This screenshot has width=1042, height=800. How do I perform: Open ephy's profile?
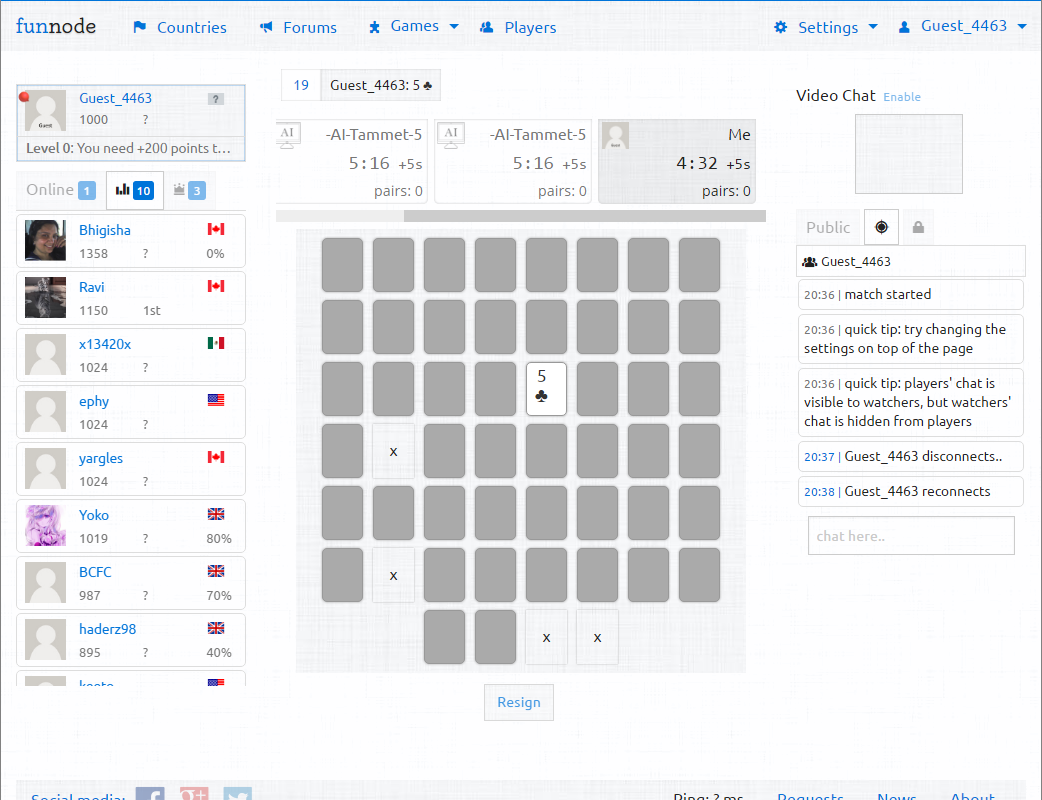point(94,401)
